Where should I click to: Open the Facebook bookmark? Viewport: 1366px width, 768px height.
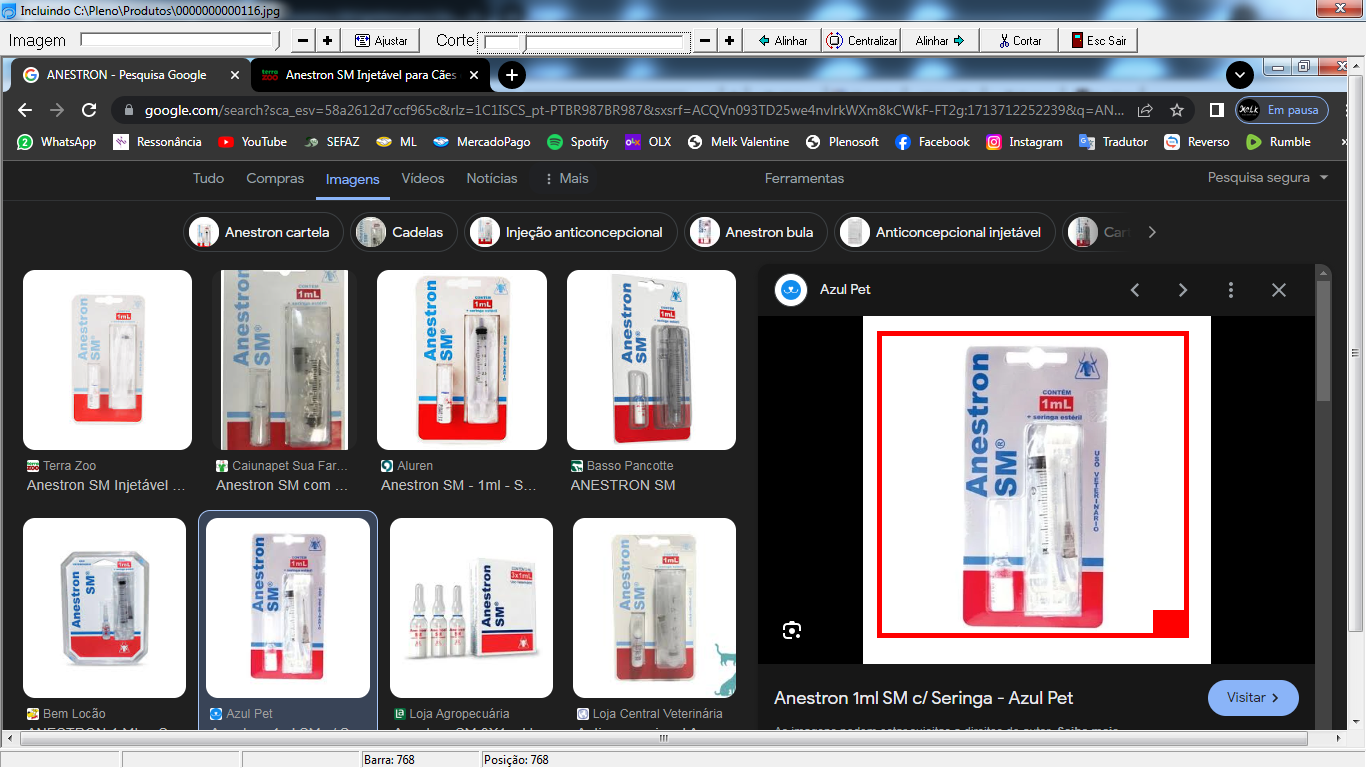[x=933, y=142]
